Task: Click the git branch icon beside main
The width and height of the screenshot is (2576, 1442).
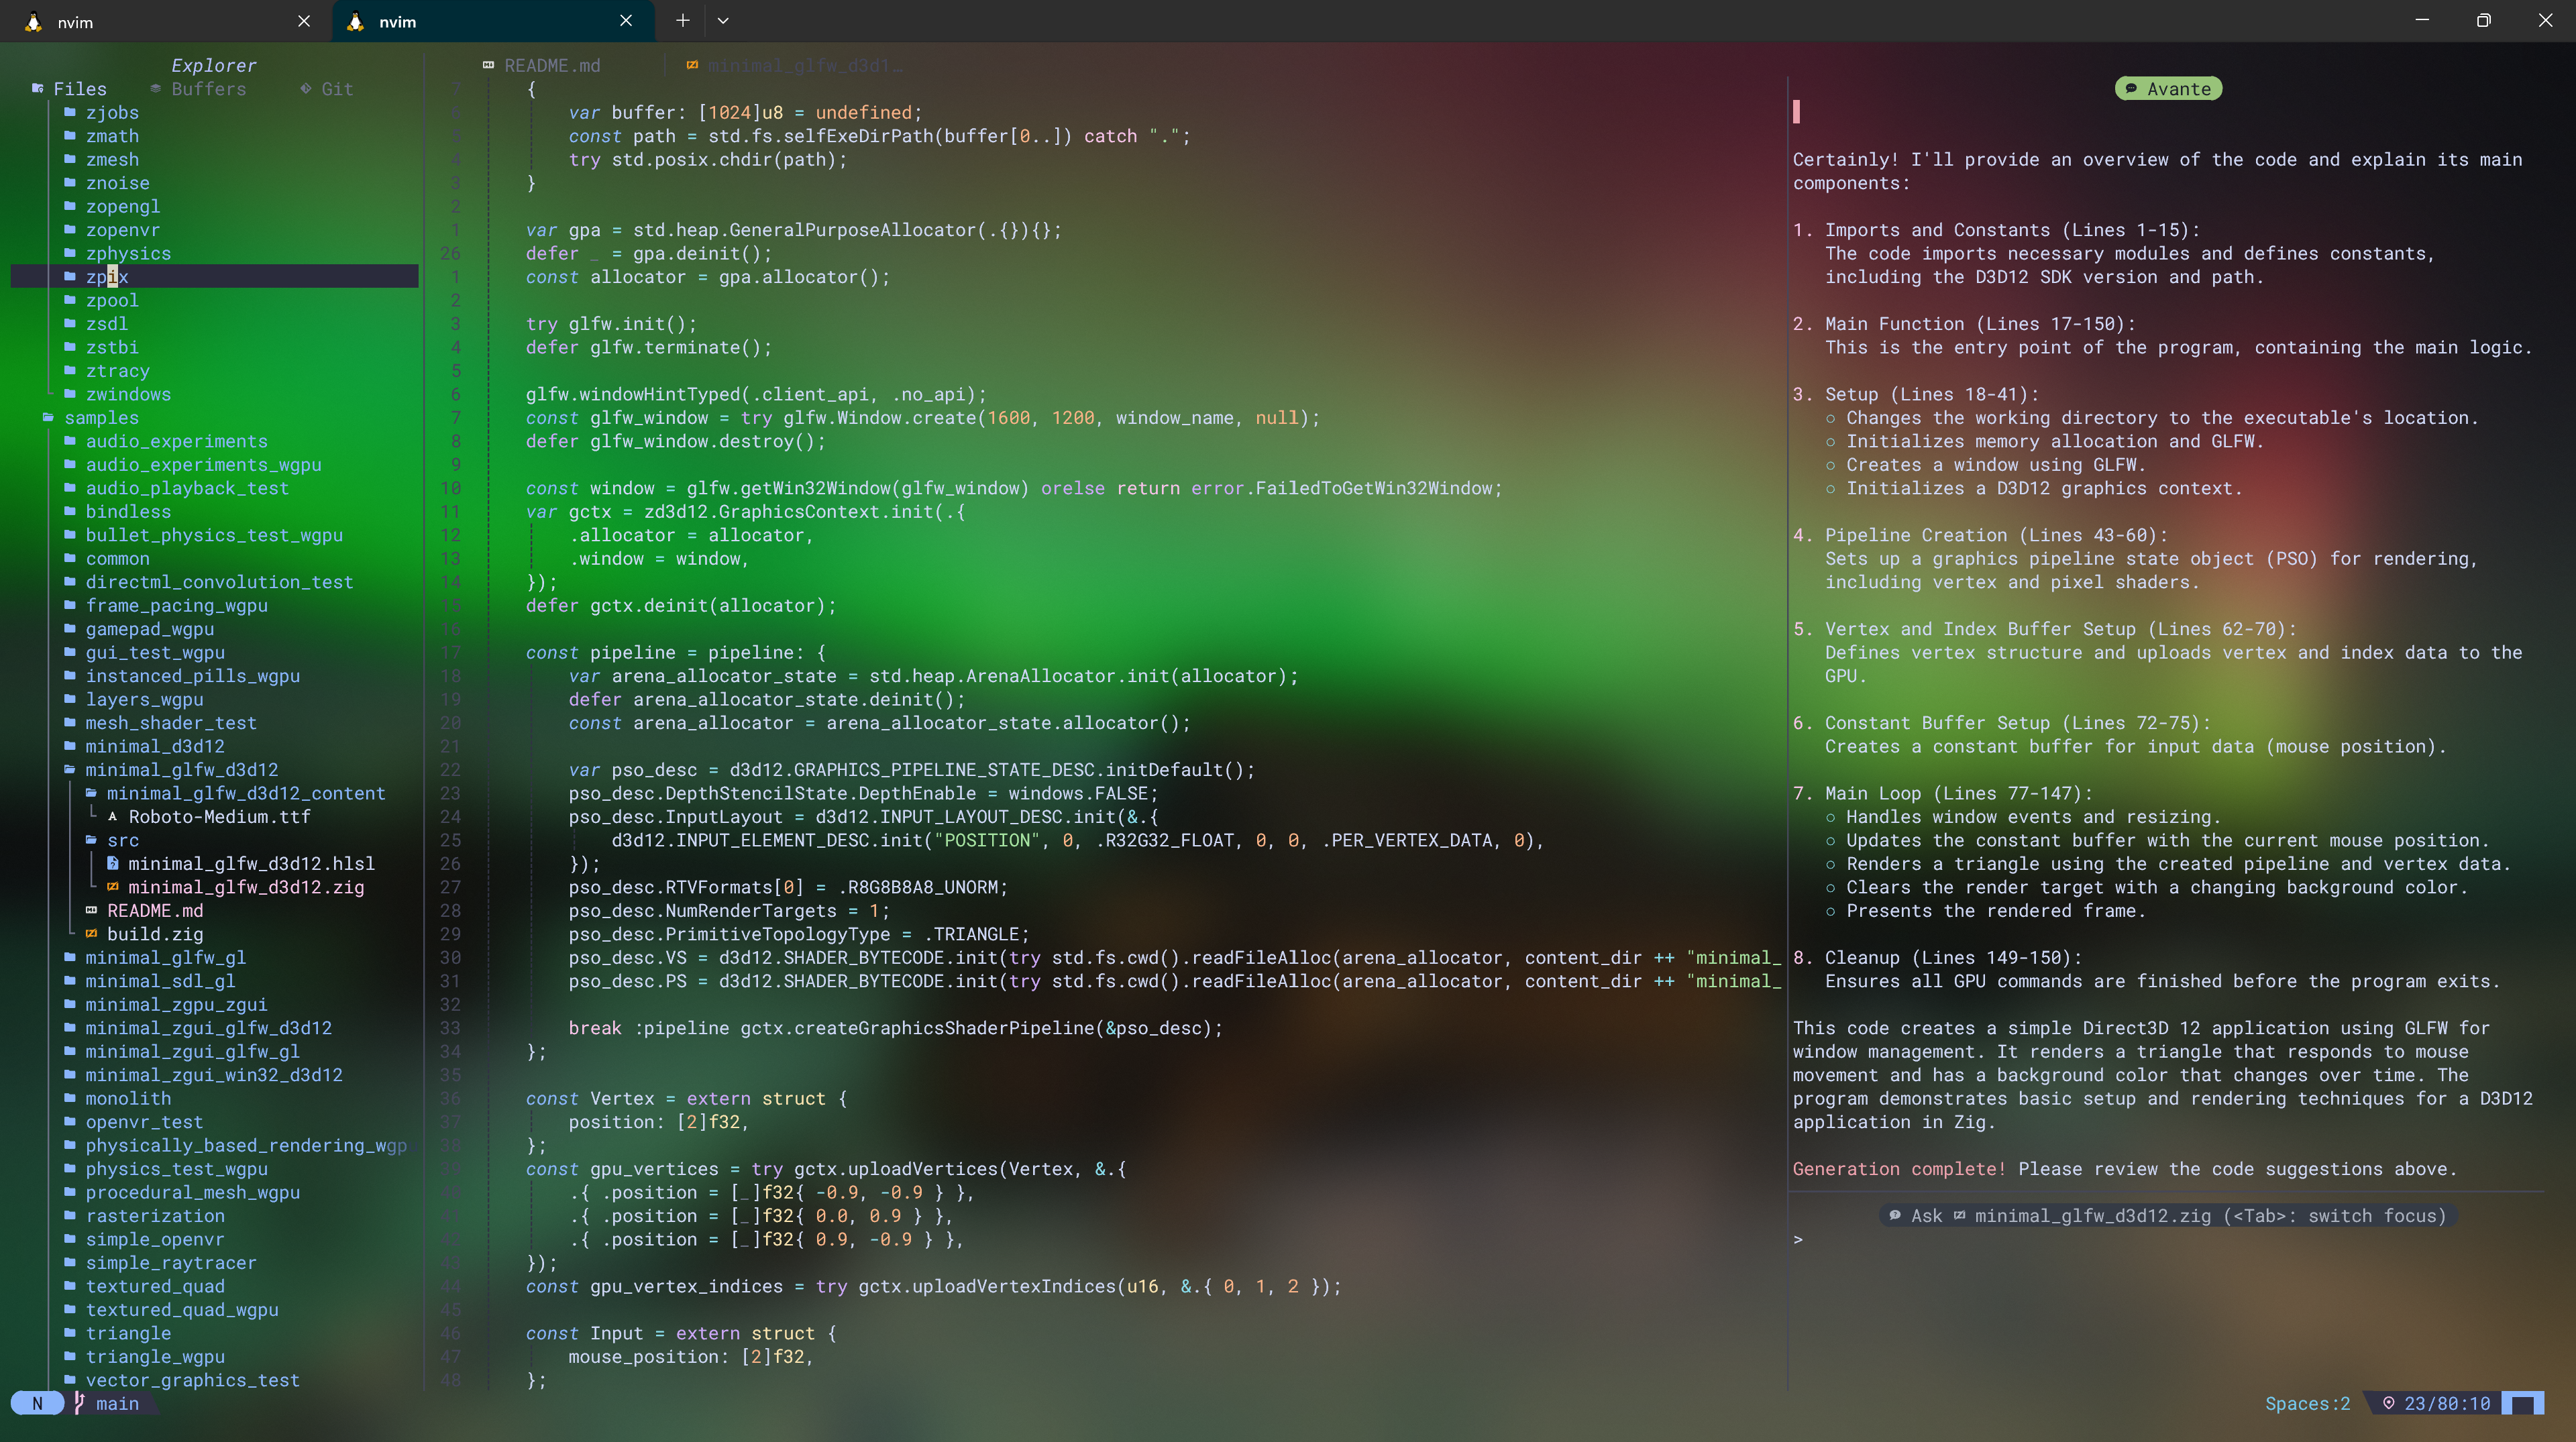Action: point(80,1403)
